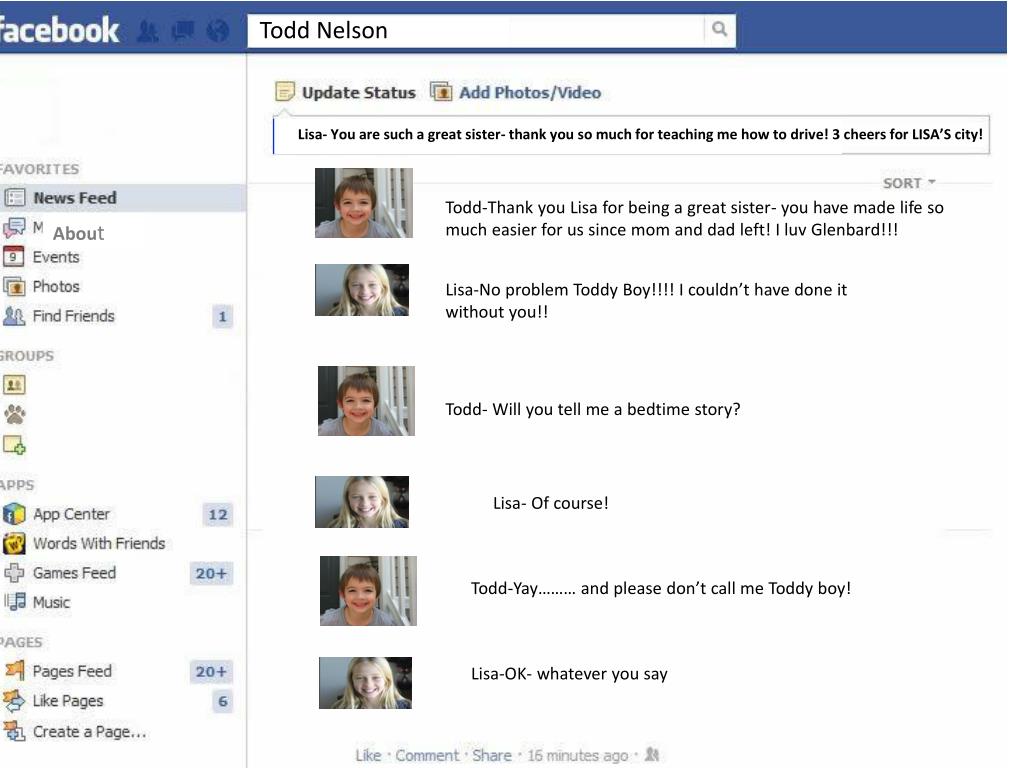Screen dimensions: 1024x768
Task: Open App Center link
Action: coord(72,514)
